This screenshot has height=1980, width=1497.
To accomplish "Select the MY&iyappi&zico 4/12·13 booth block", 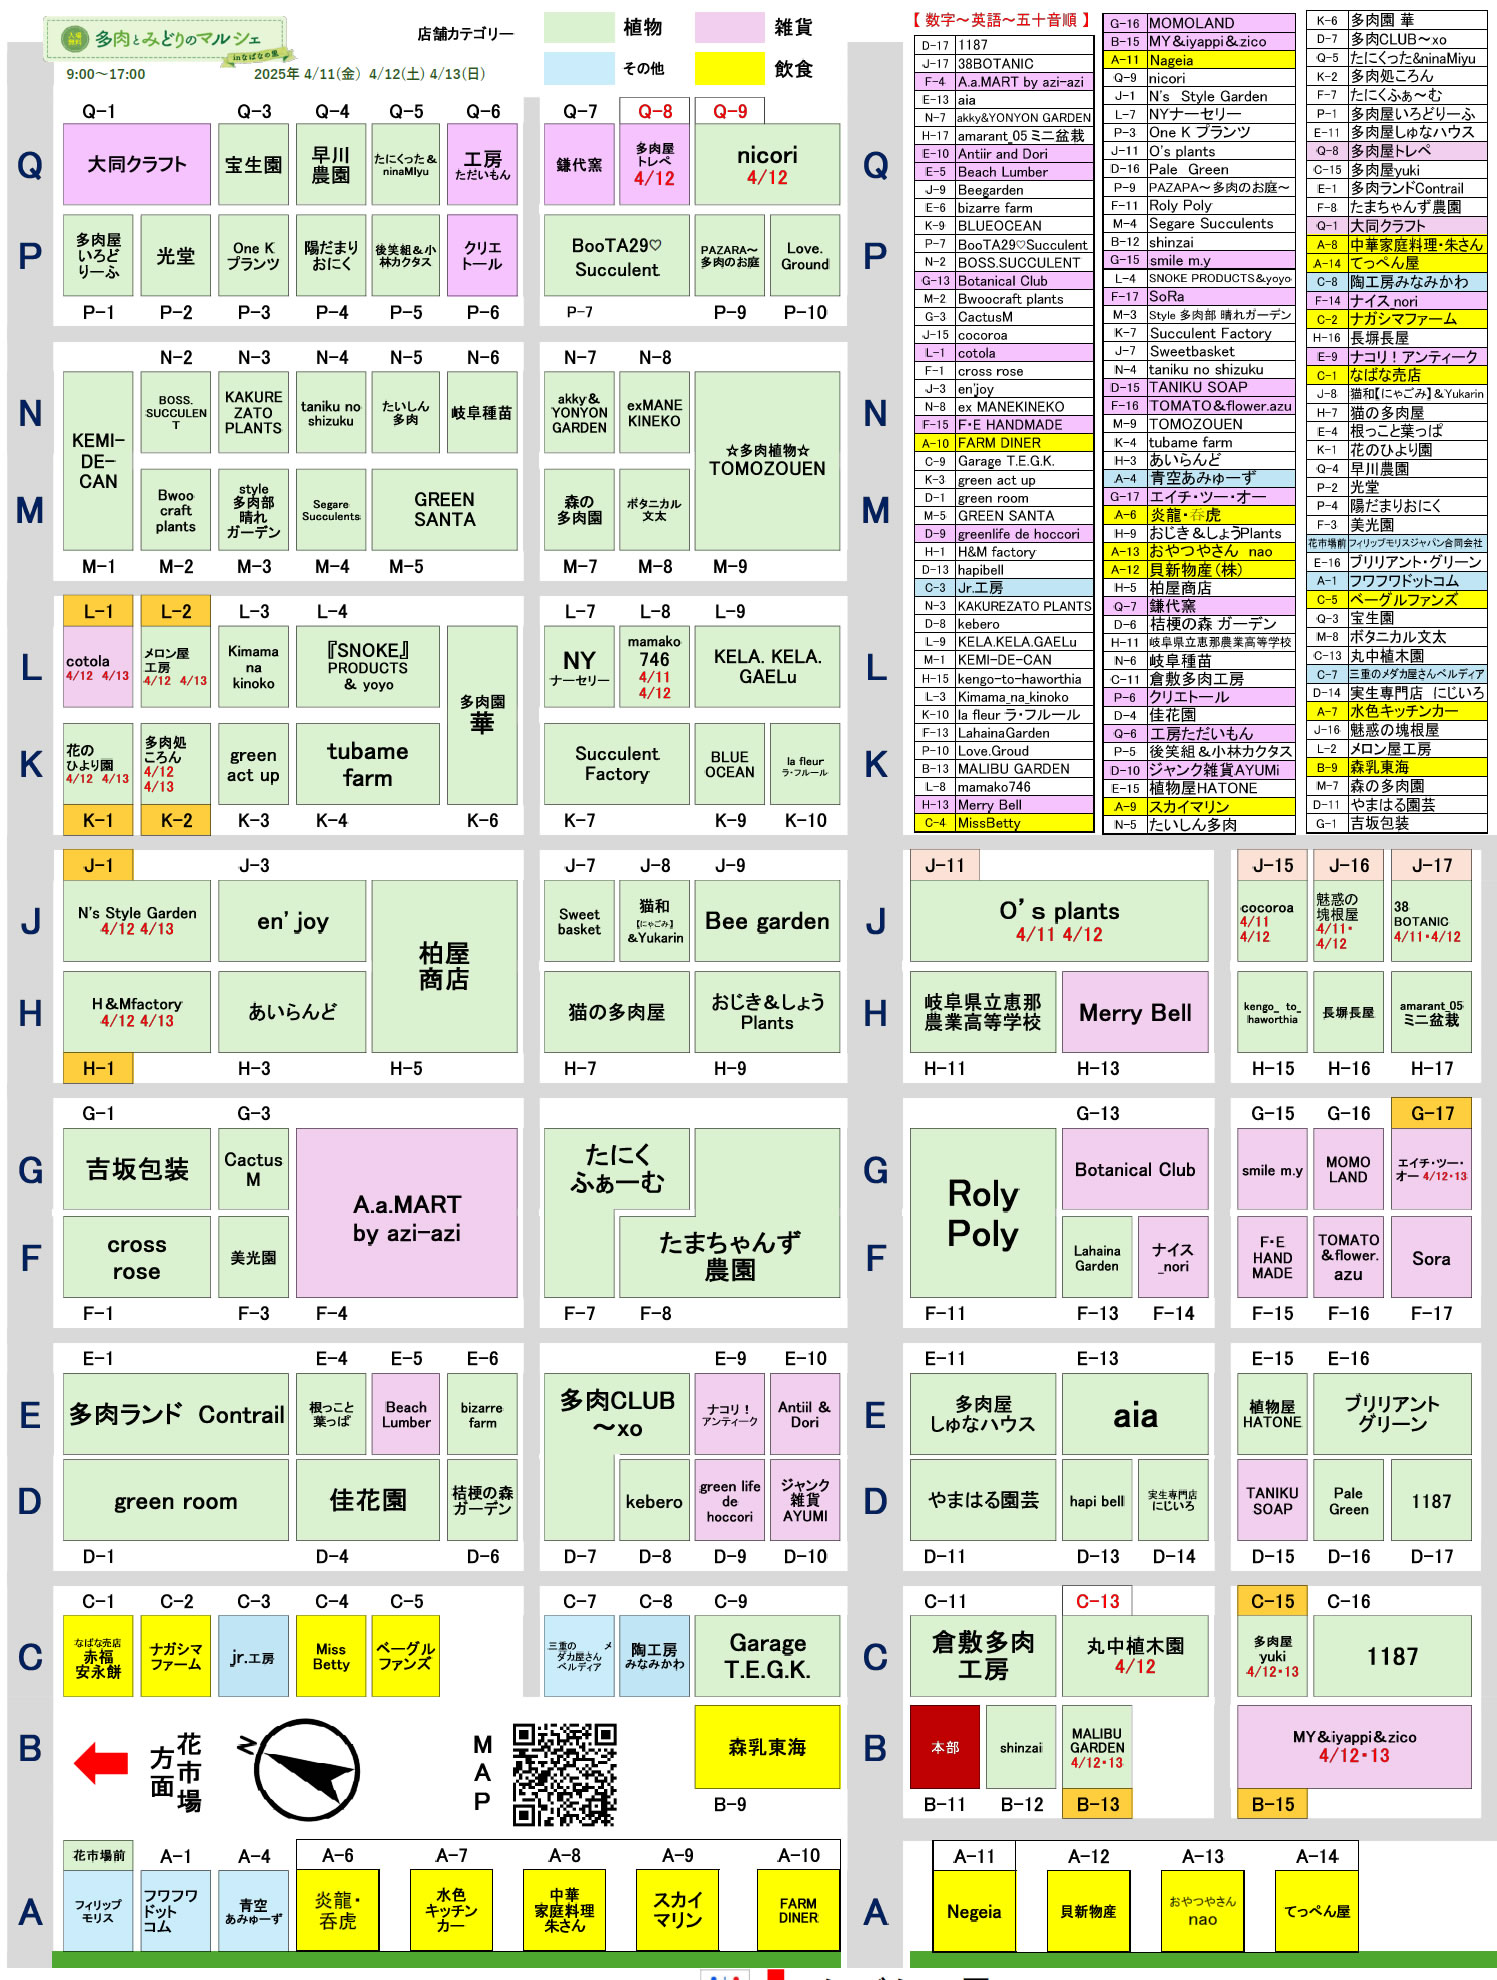I will 1354,1747.
